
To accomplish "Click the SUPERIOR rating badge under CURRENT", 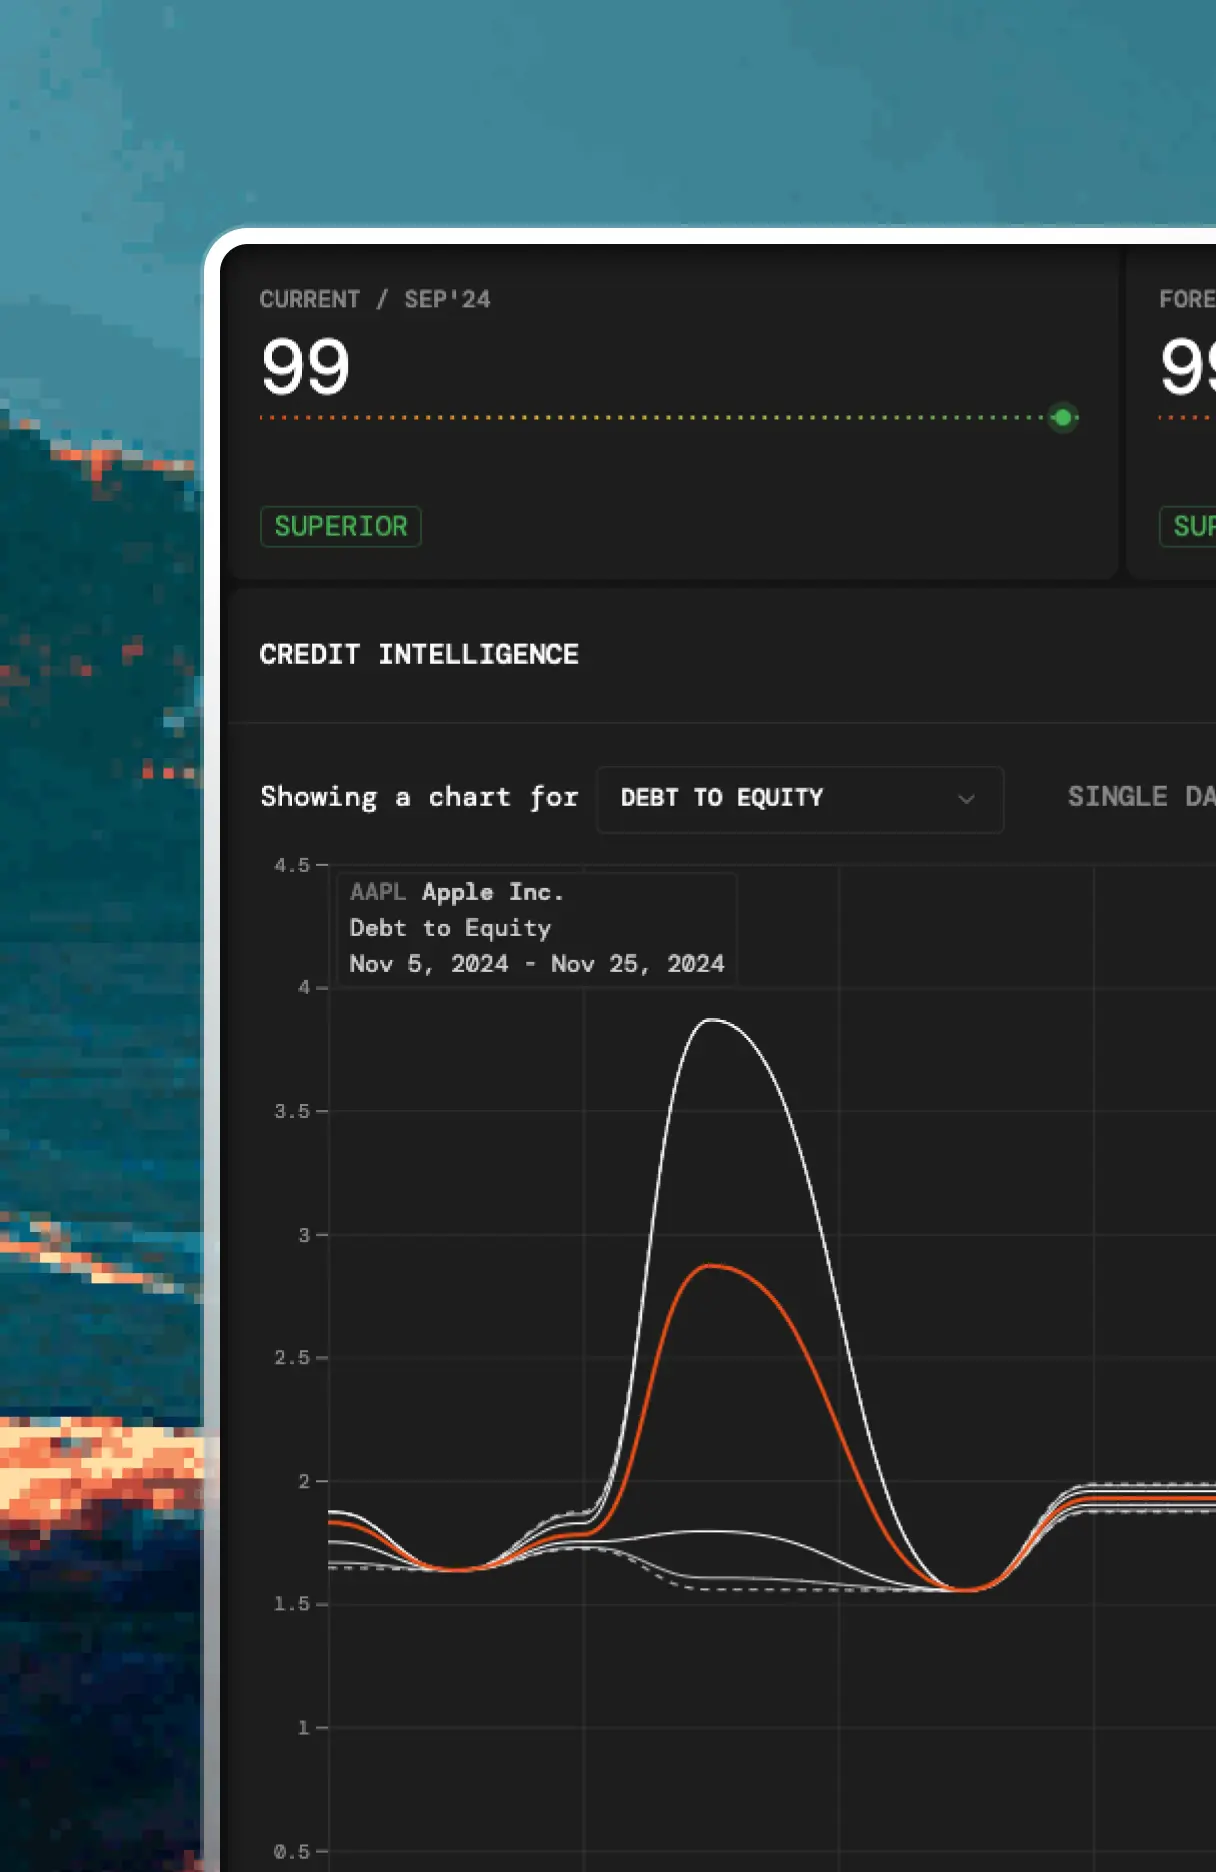I will click(341, 526).
